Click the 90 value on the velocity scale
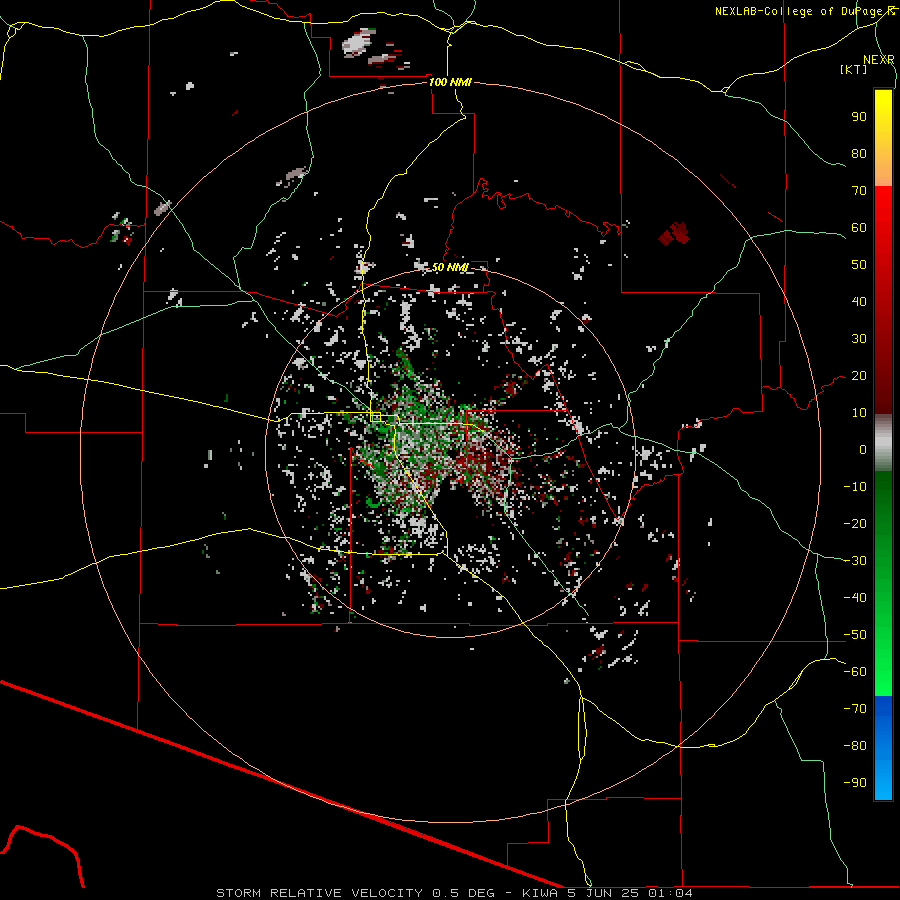This screenshot has height=900, width=900. (859, 117)
